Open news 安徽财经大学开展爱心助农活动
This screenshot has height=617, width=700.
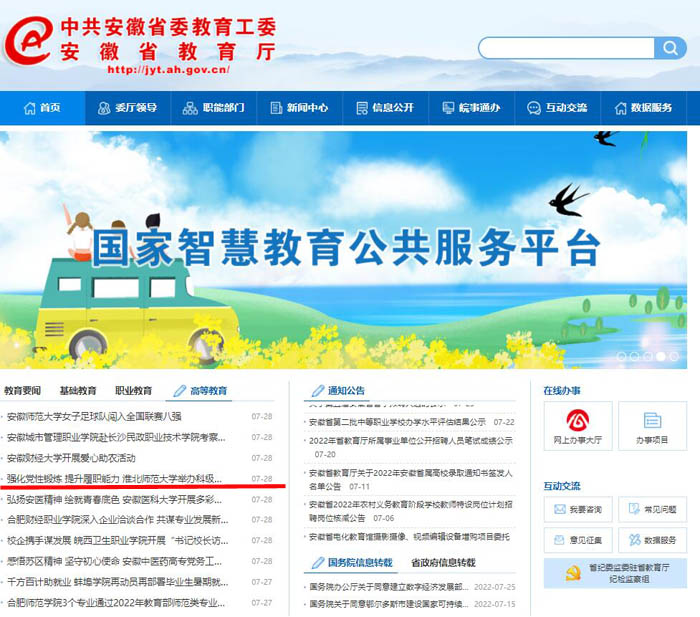pyautogui.click(x=71, y=458)
